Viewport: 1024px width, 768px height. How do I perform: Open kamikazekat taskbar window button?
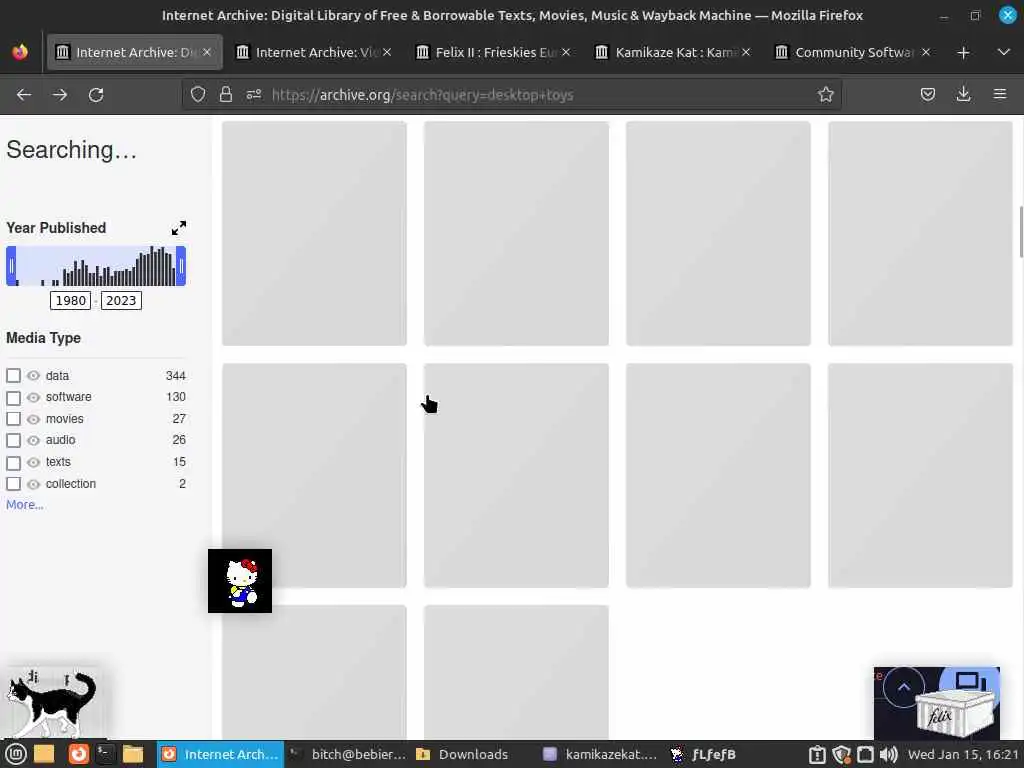[x=601, y=754]
